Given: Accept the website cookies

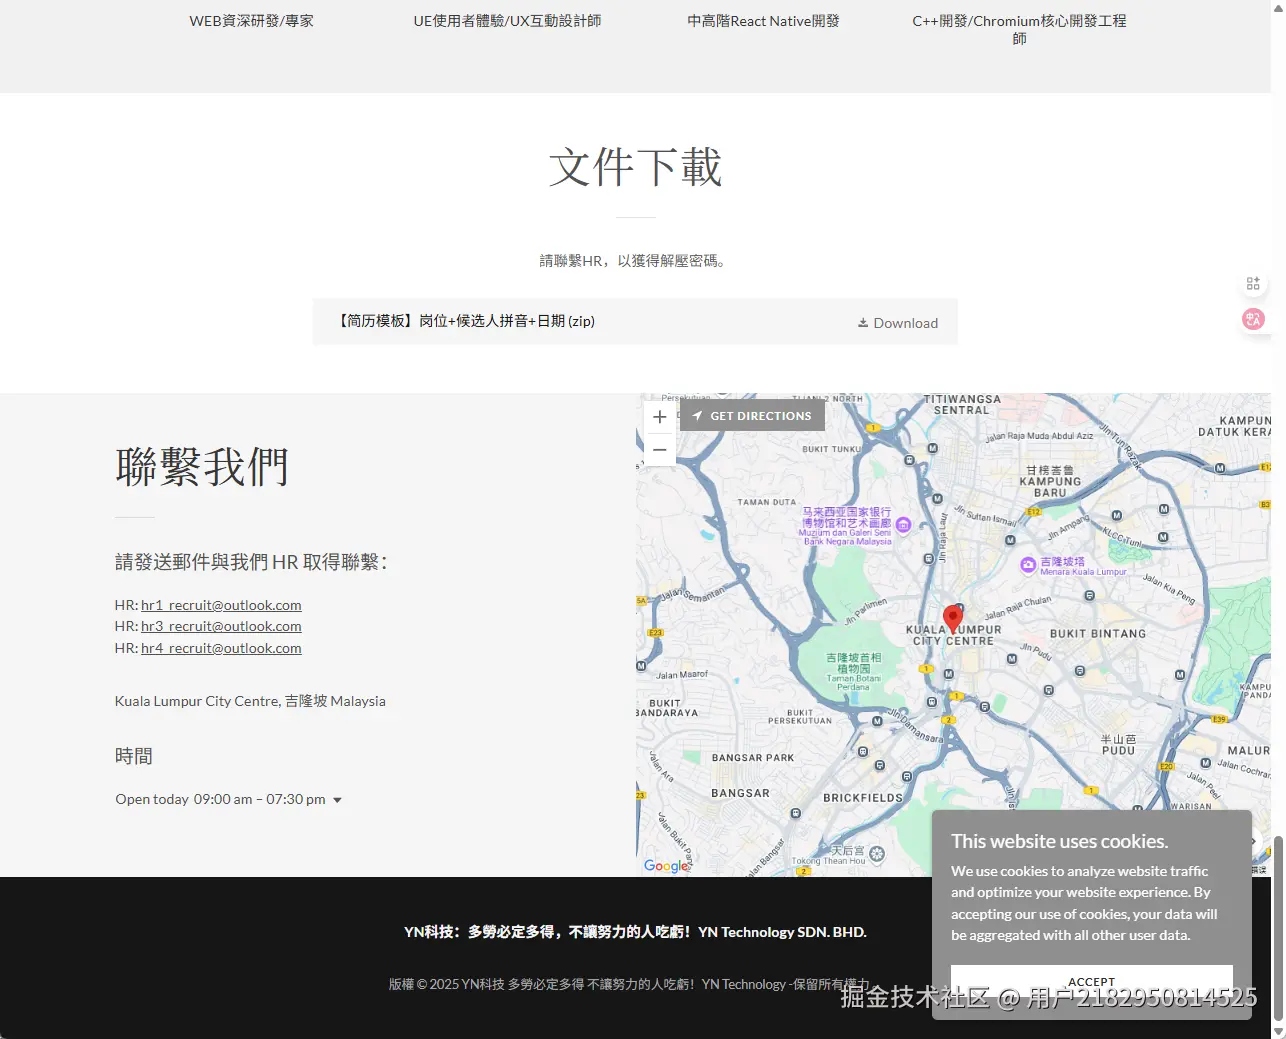Looking at the screenshot, I should (x=1090, y=982).
